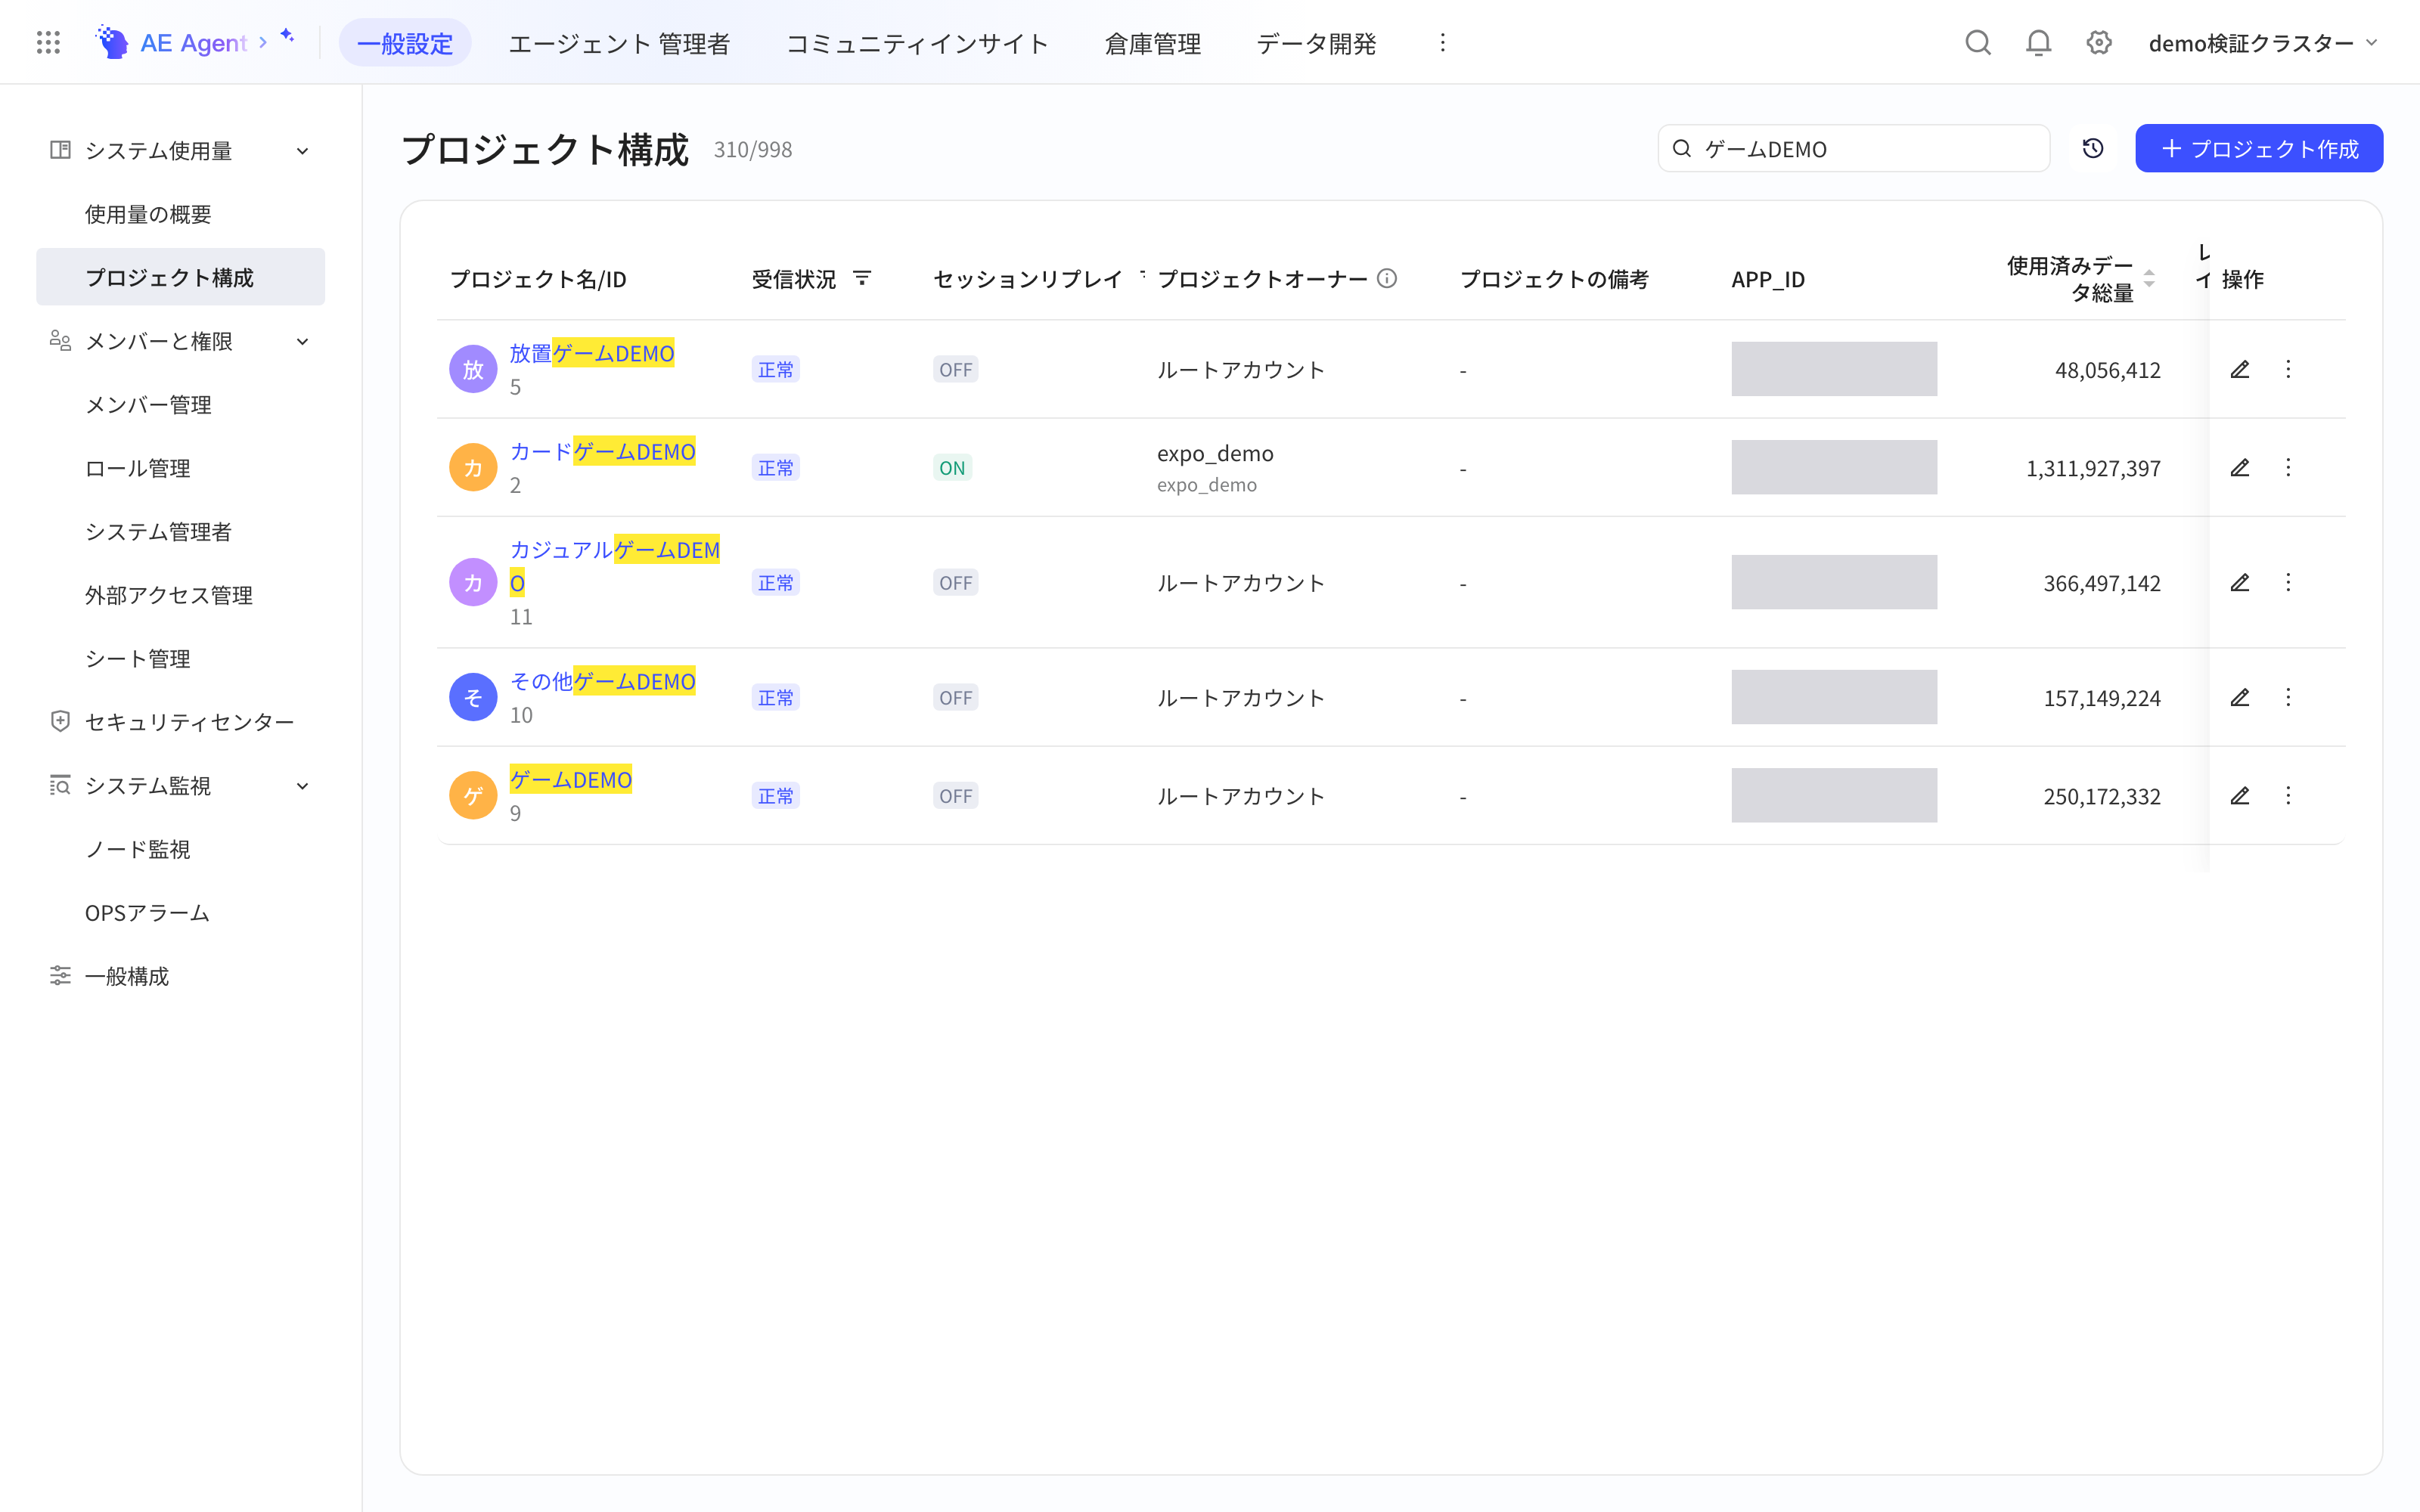The height and width of the screenshot is (1512, 2420).
Task: Click the 310/998 project count
Action: click(753, 149)
